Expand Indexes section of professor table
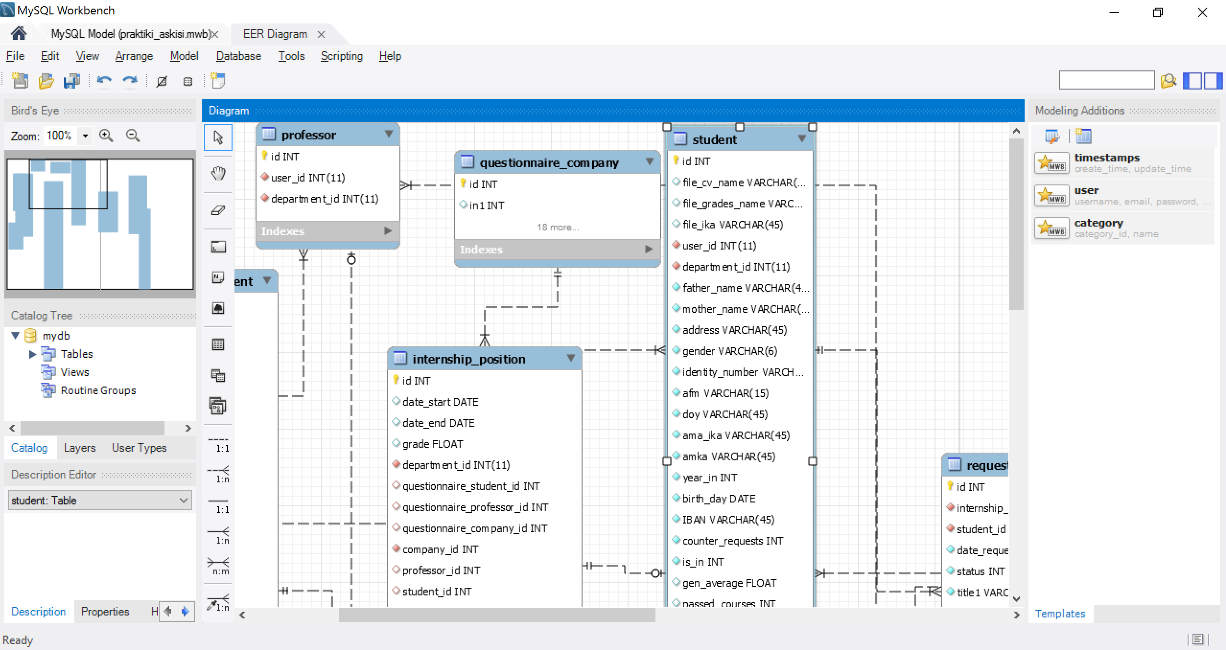Image resolution: width=1226 pixels, height=650 pixels. coord(388,231)
